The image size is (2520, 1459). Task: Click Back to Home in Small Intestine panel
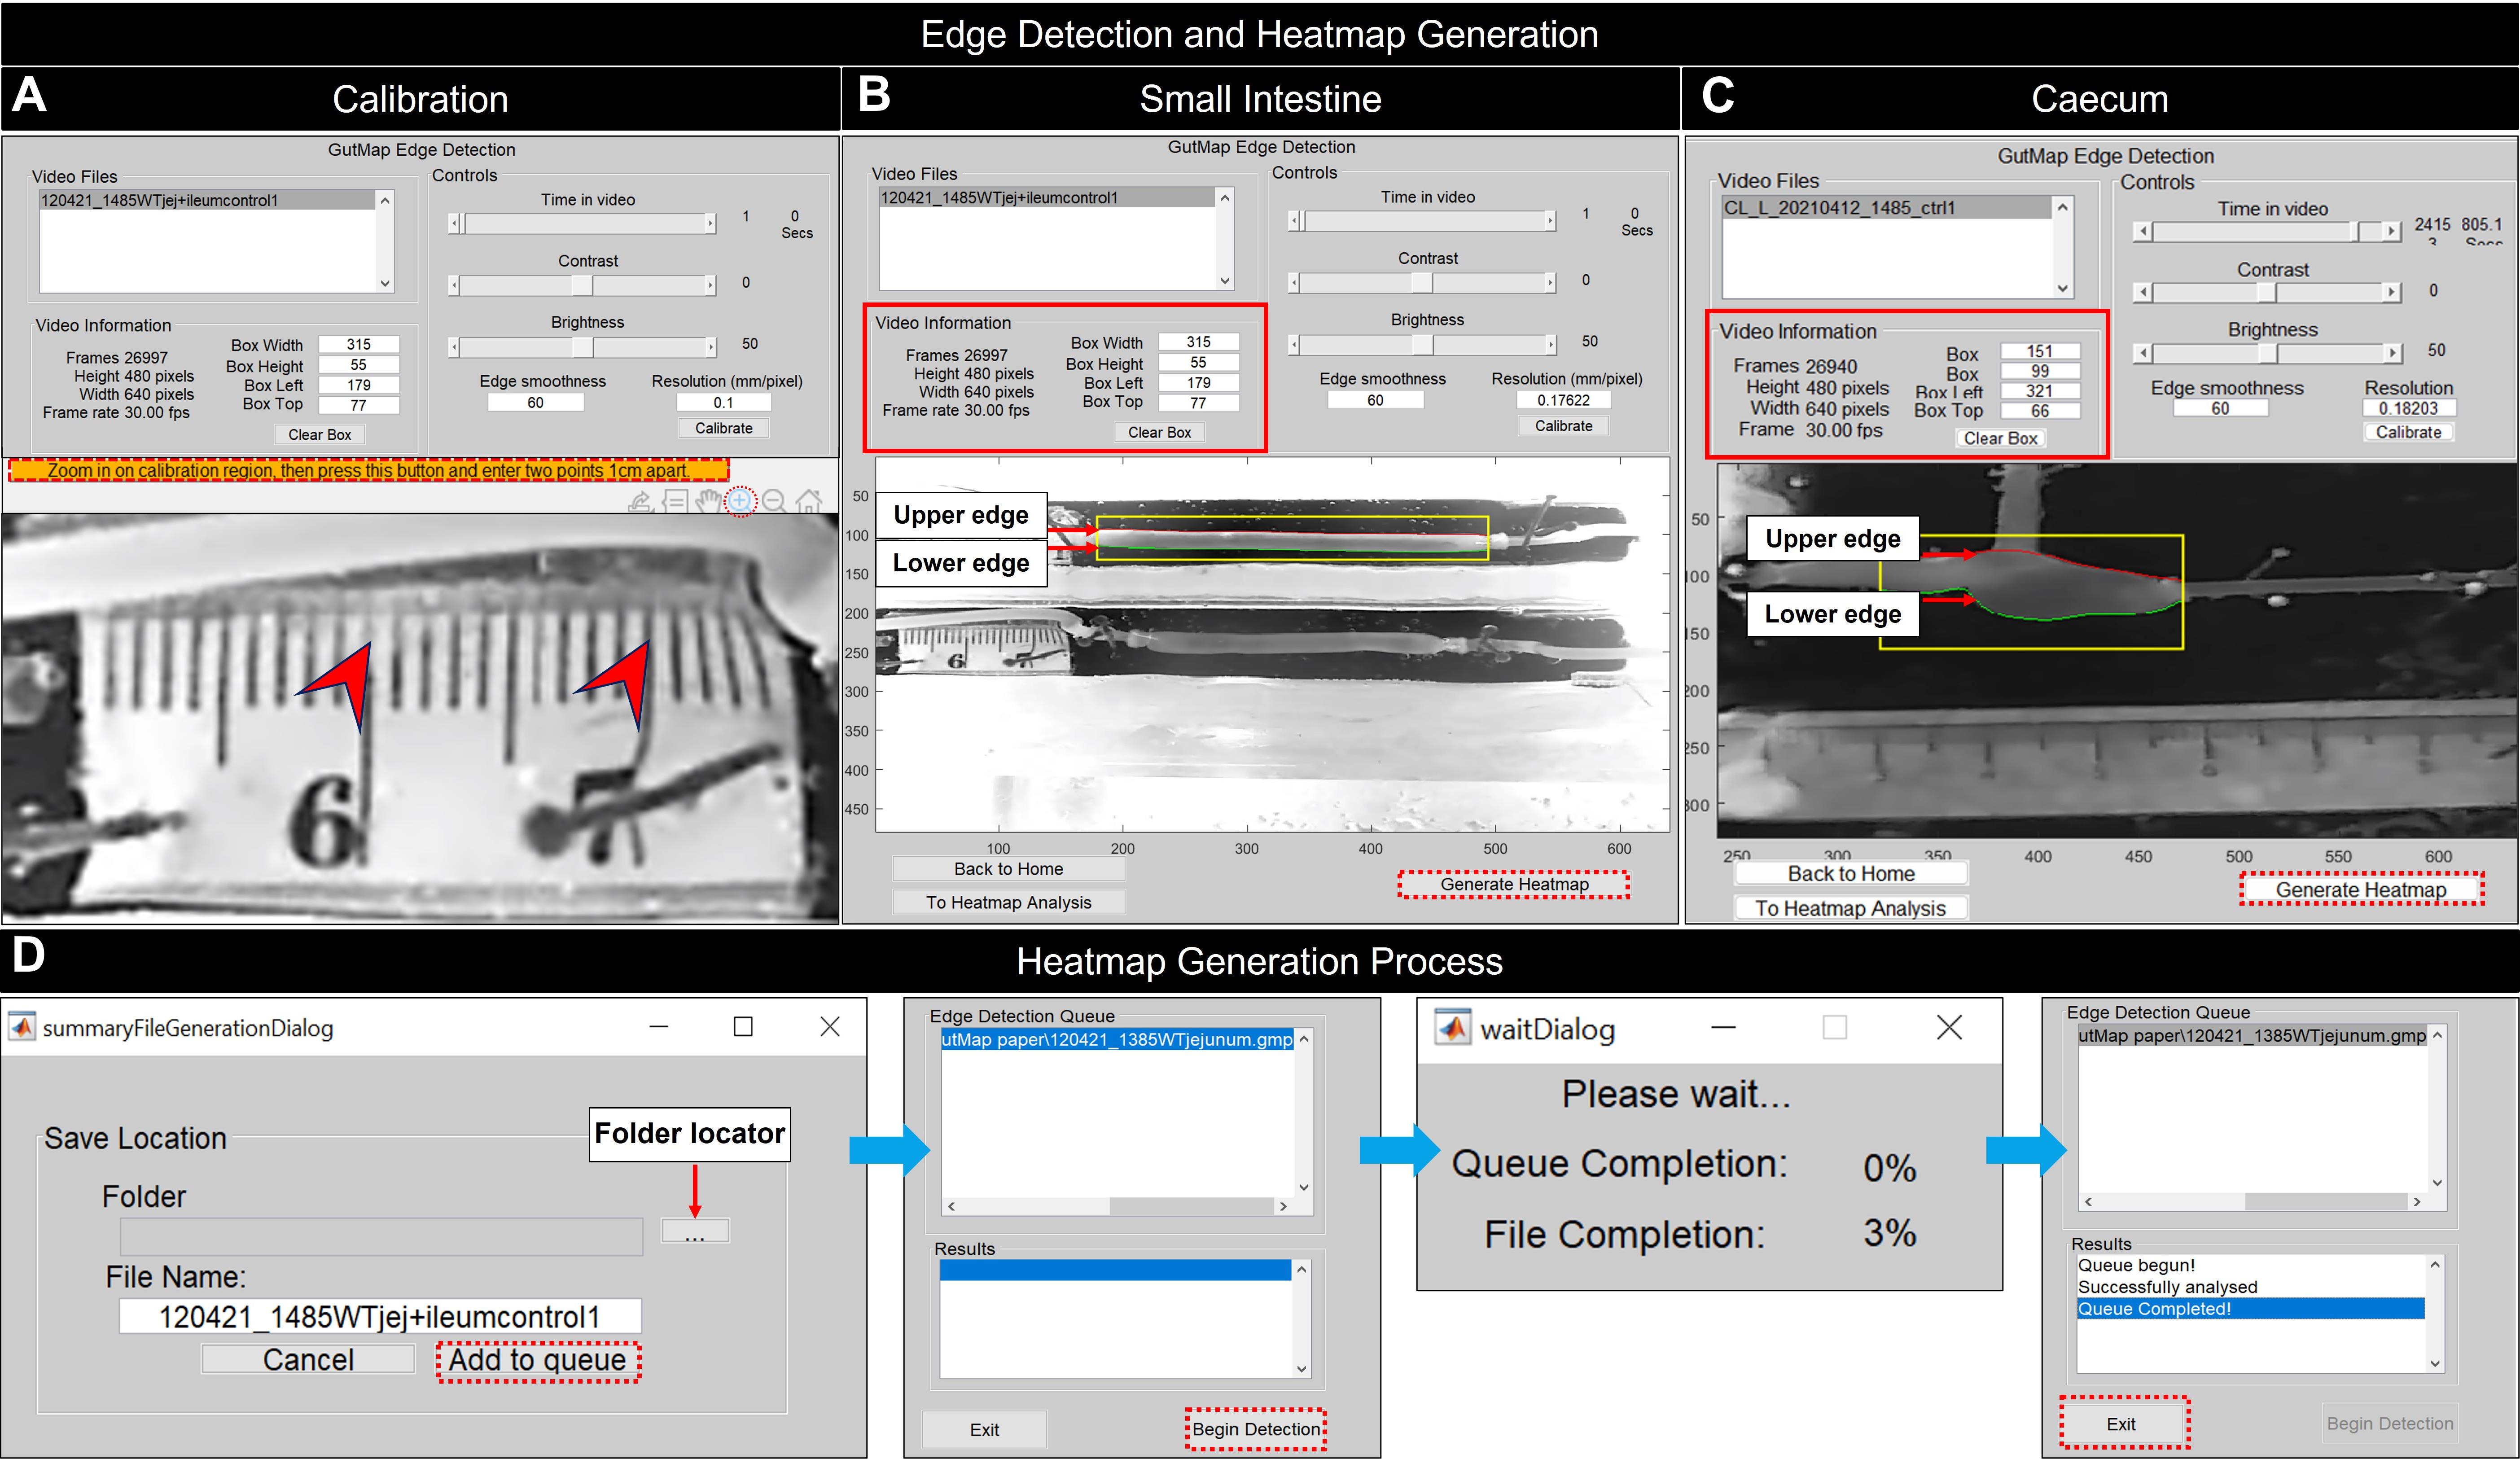click(x=1008, y=869)
